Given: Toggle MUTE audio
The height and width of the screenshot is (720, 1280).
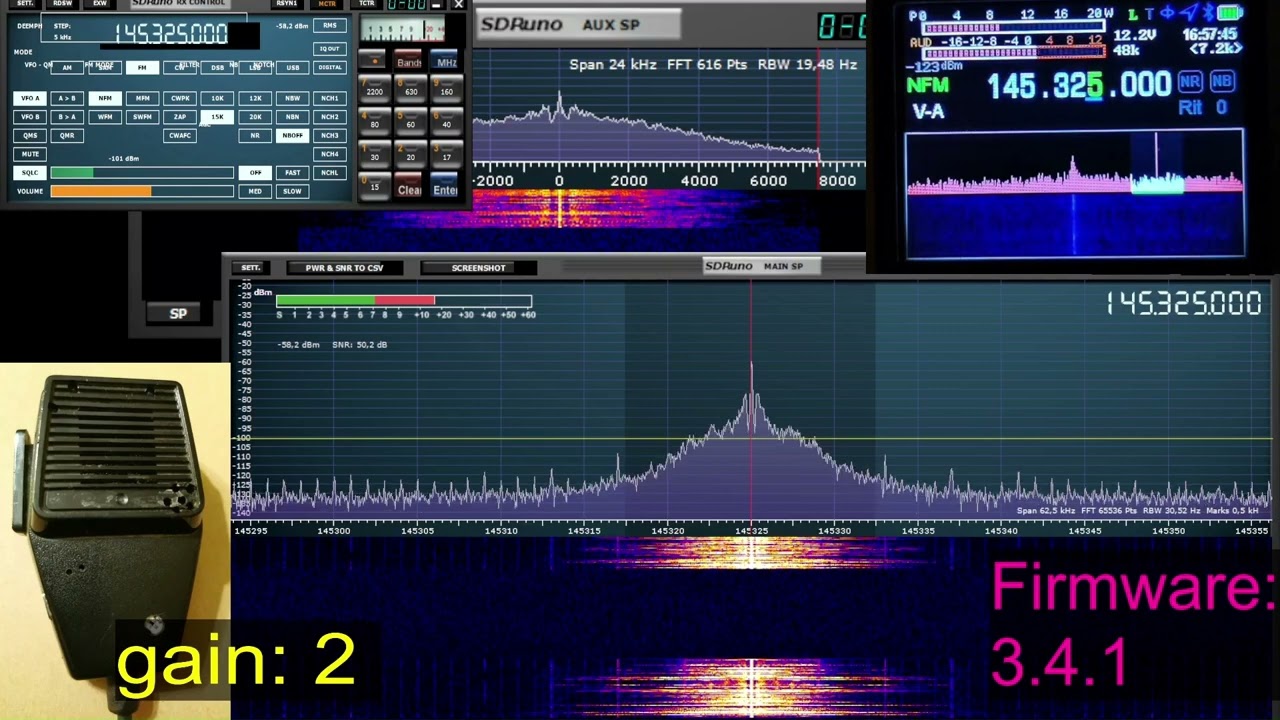Looking at the screenshot, I should coord(29,154).
